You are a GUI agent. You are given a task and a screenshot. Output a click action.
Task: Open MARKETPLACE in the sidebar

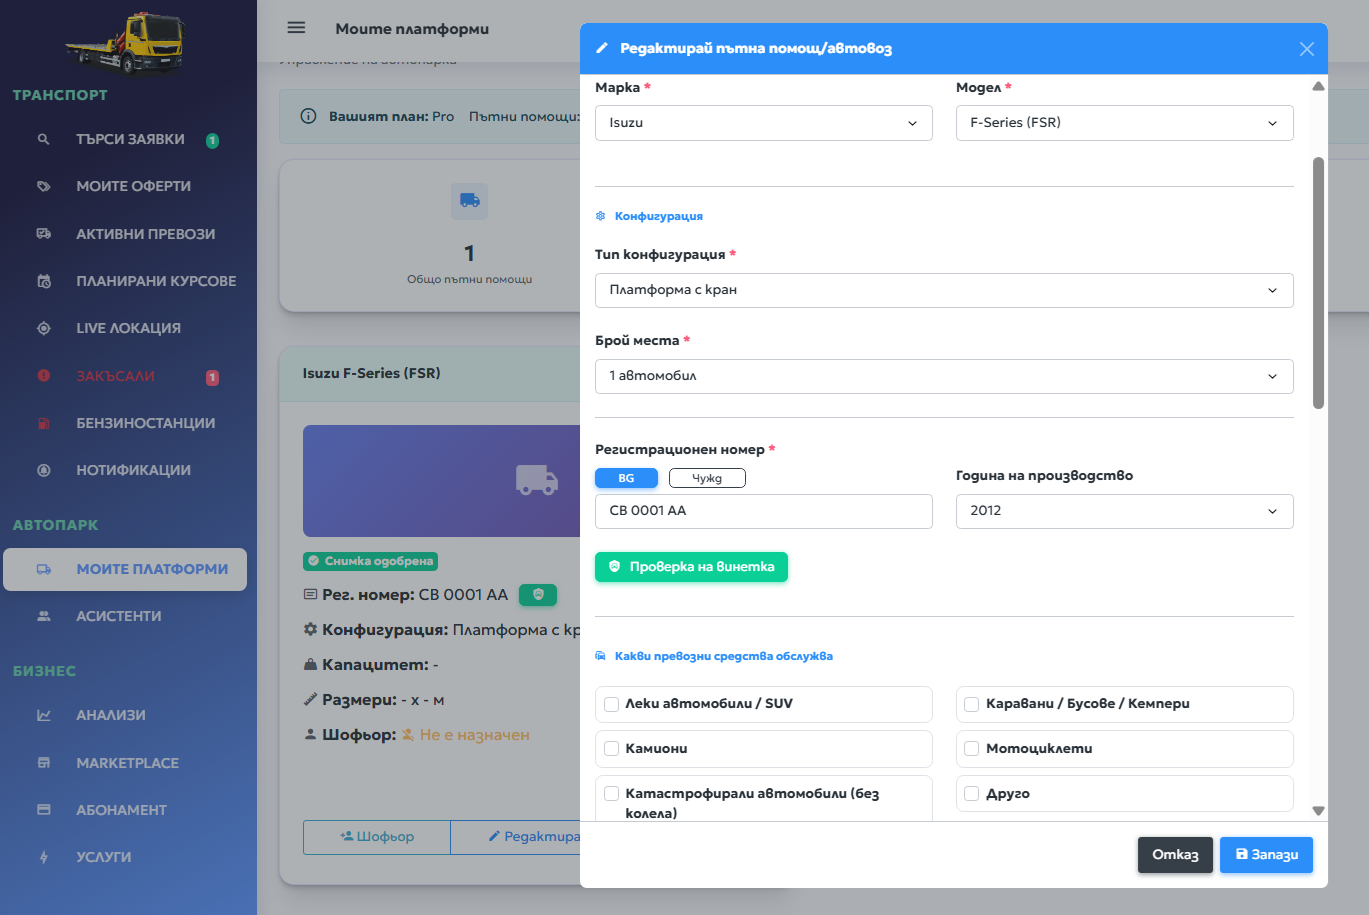click(128, 763)
